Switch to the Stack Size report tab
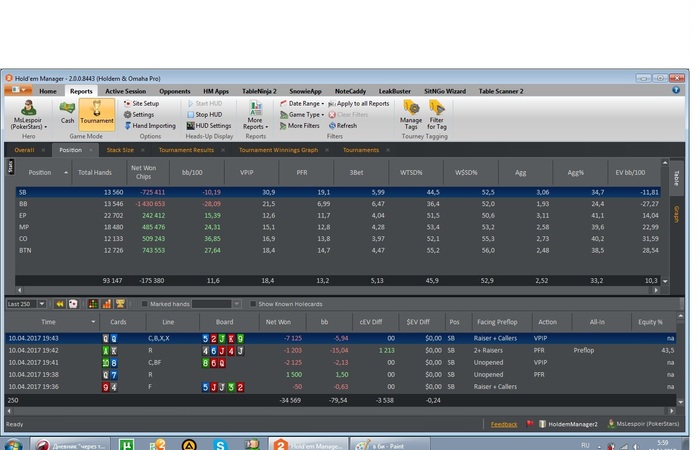The image size is (700, 450). (x=120, y=150)
